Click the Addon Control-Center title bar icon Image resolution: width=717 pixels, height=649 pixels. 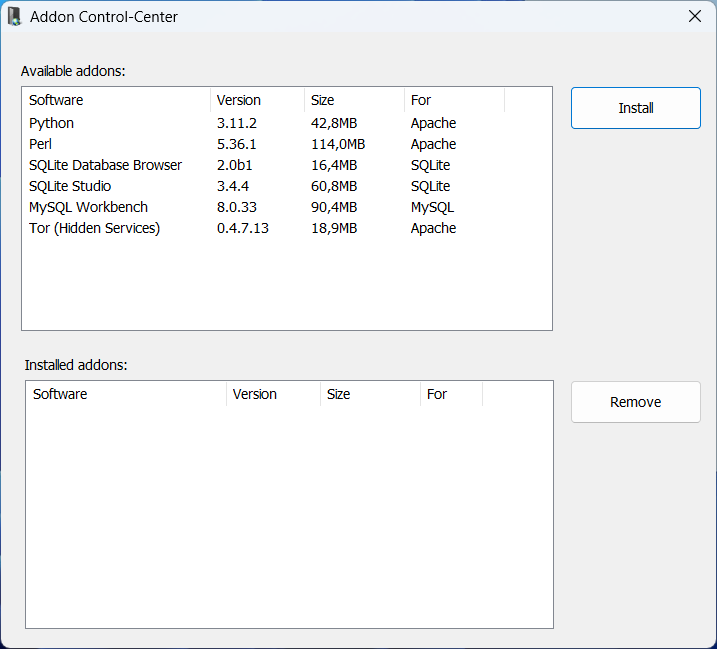15,17
